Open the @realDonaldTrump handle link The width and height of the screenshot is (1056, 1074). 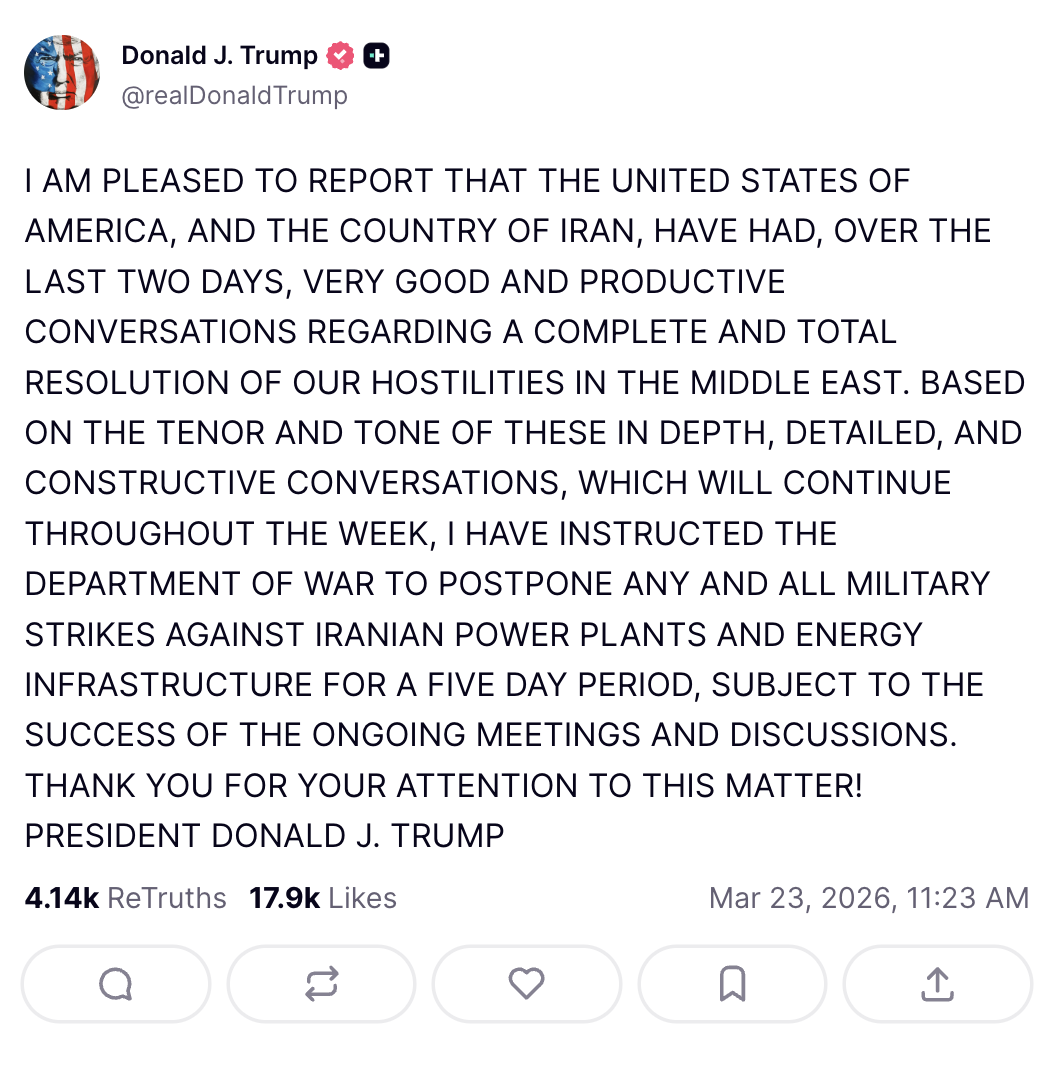[235, 96]
